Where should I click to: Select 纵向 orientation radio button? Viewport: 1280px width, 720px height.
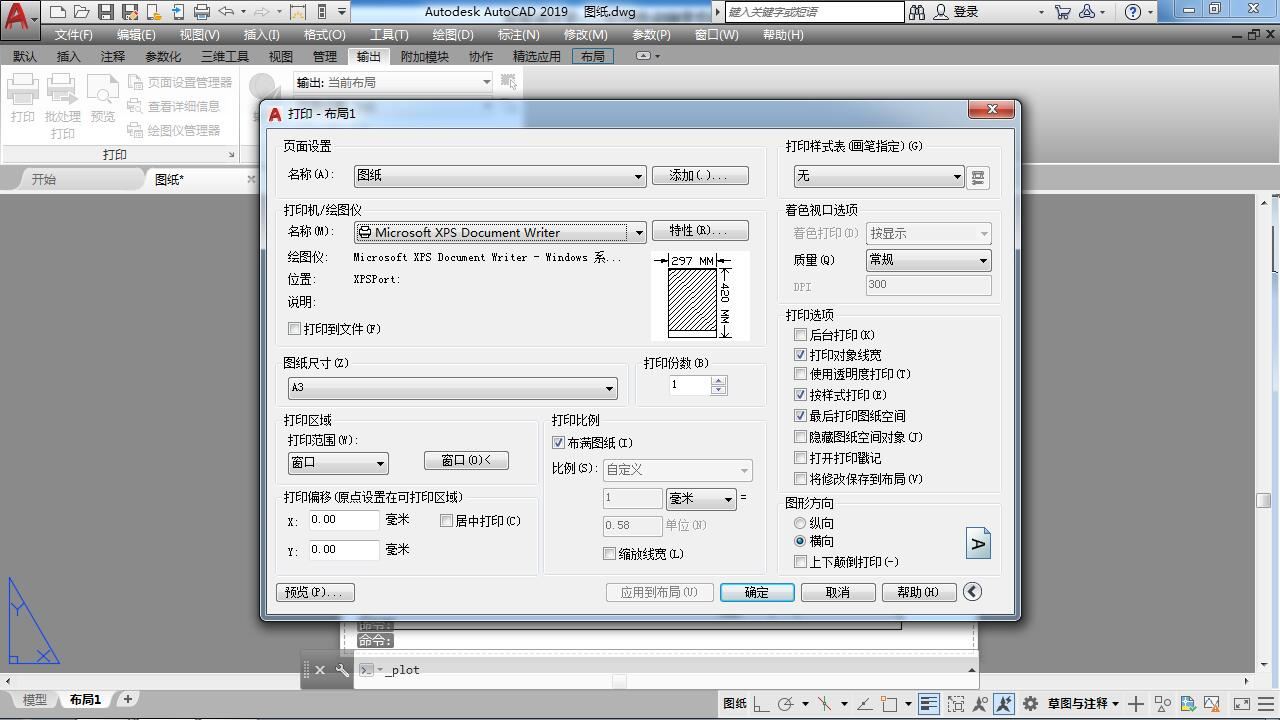coord(800,523)
